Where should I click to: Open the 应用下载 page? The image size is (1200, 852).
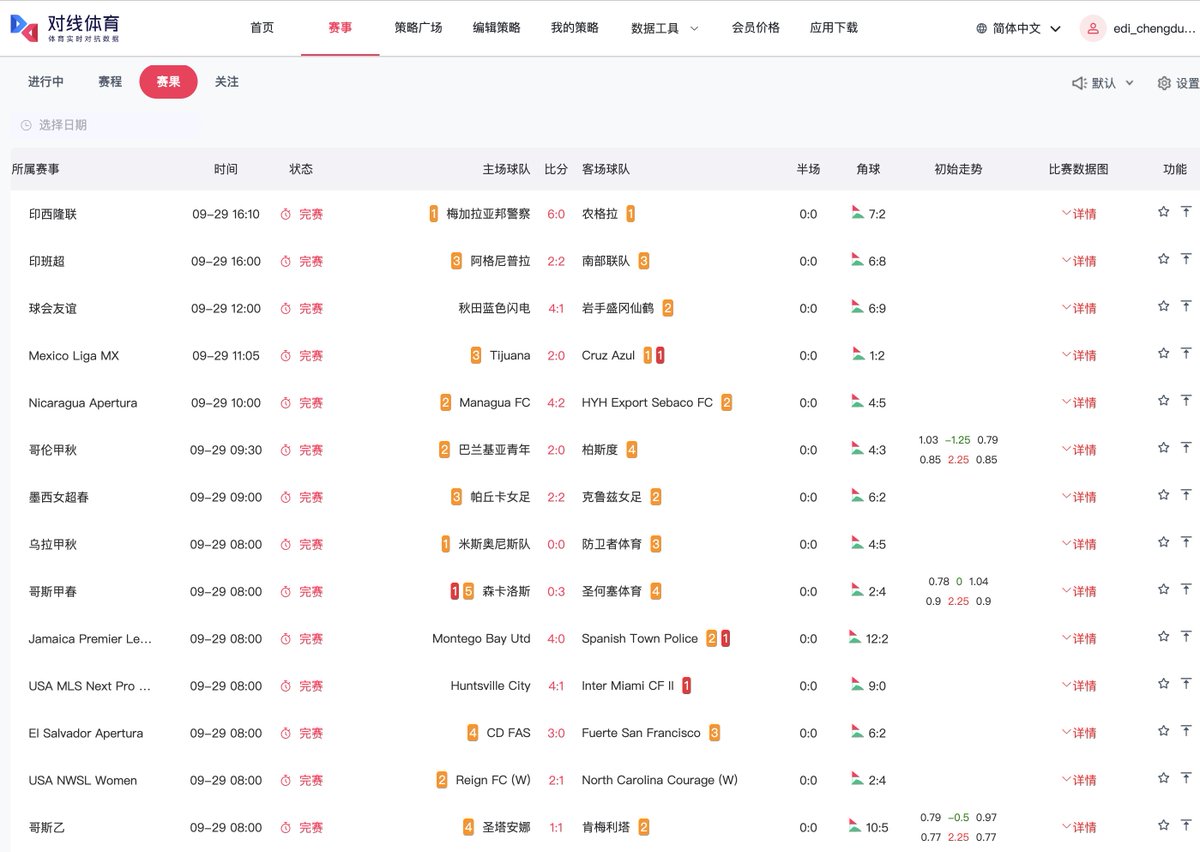(x=834, y=28)
